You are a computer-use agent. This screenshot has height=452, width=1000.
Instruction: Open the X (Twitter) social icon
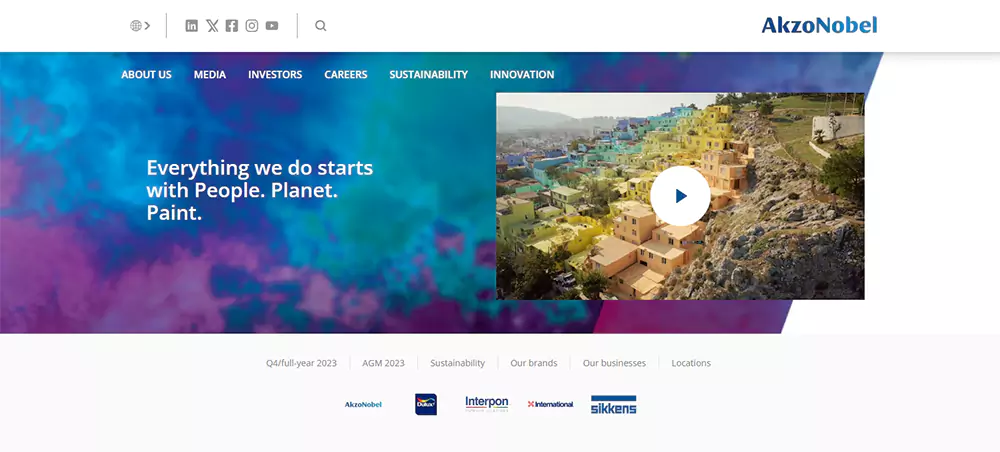pyautogui.click(x=212, y=26)
